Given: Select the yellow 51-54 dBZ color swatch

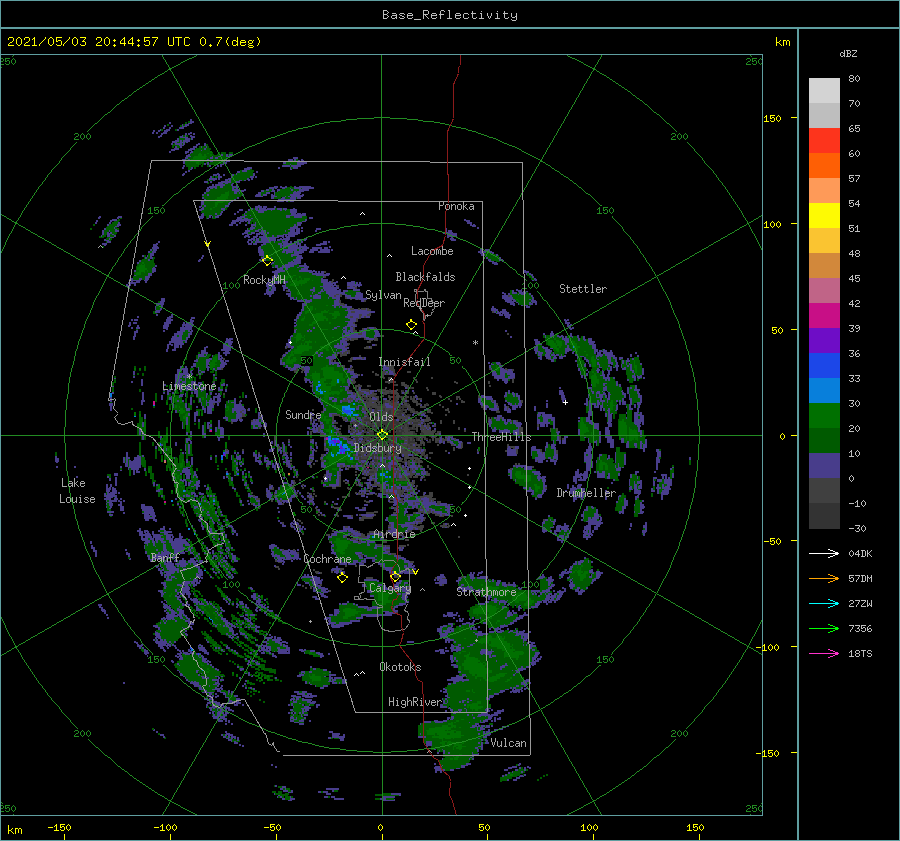Looking at the screenshot, I should [824, 216].
